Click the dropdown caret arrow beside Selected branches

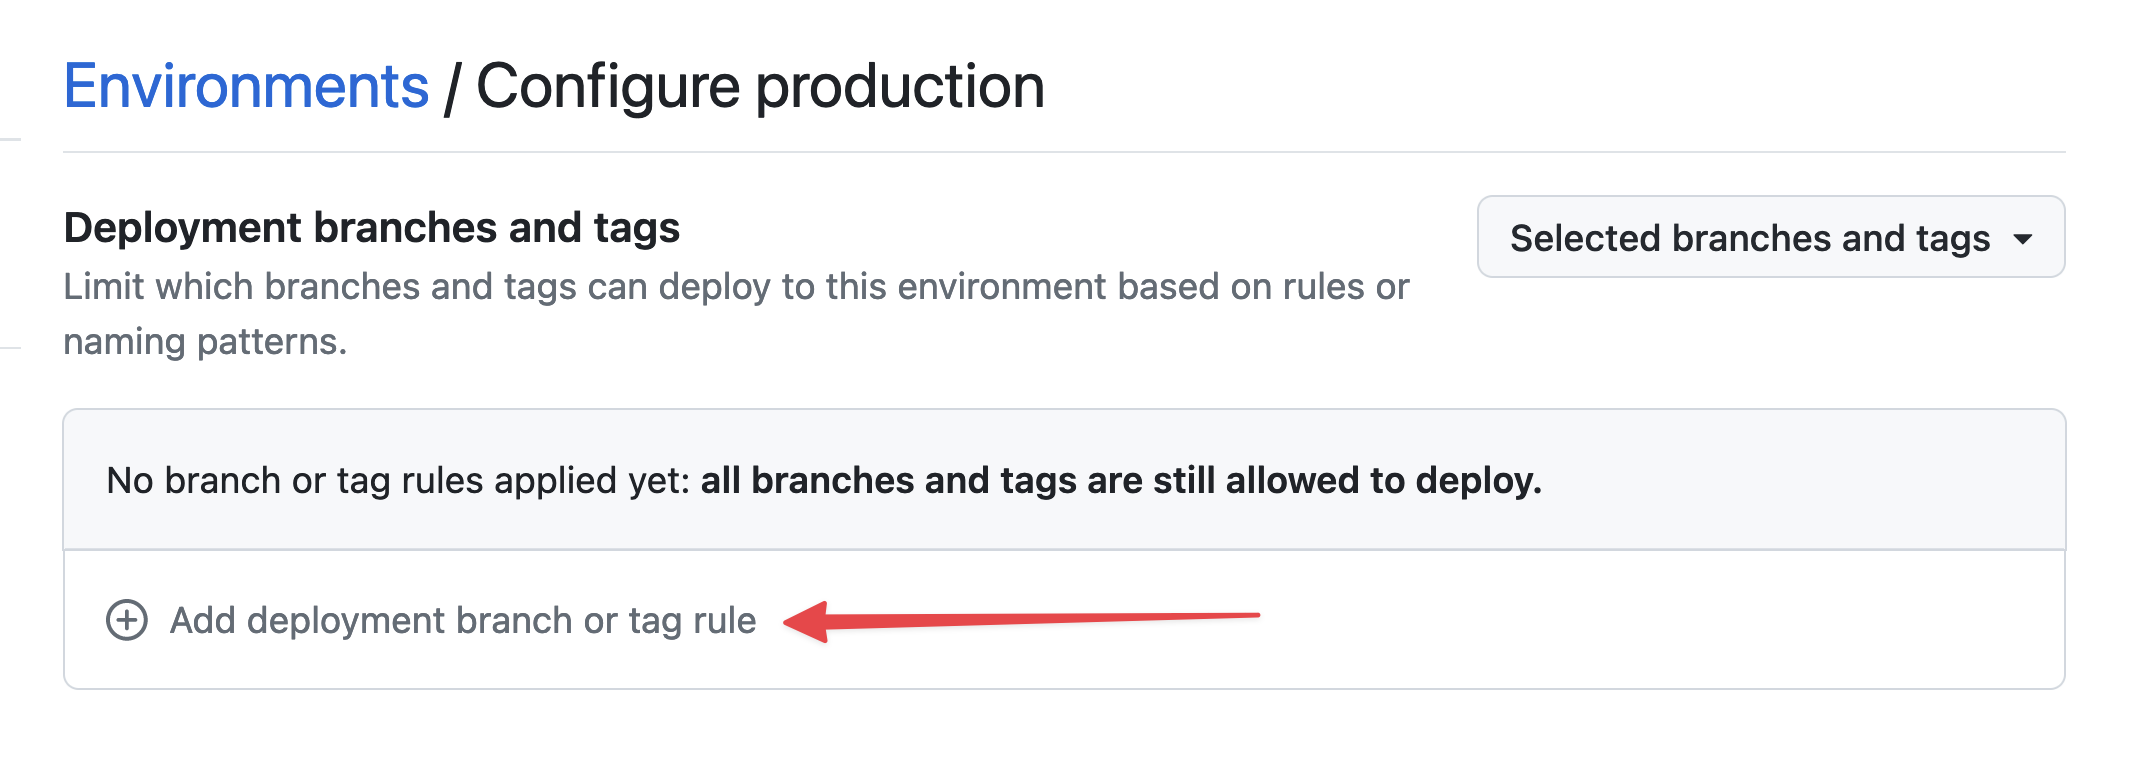tap(2022, 239)
